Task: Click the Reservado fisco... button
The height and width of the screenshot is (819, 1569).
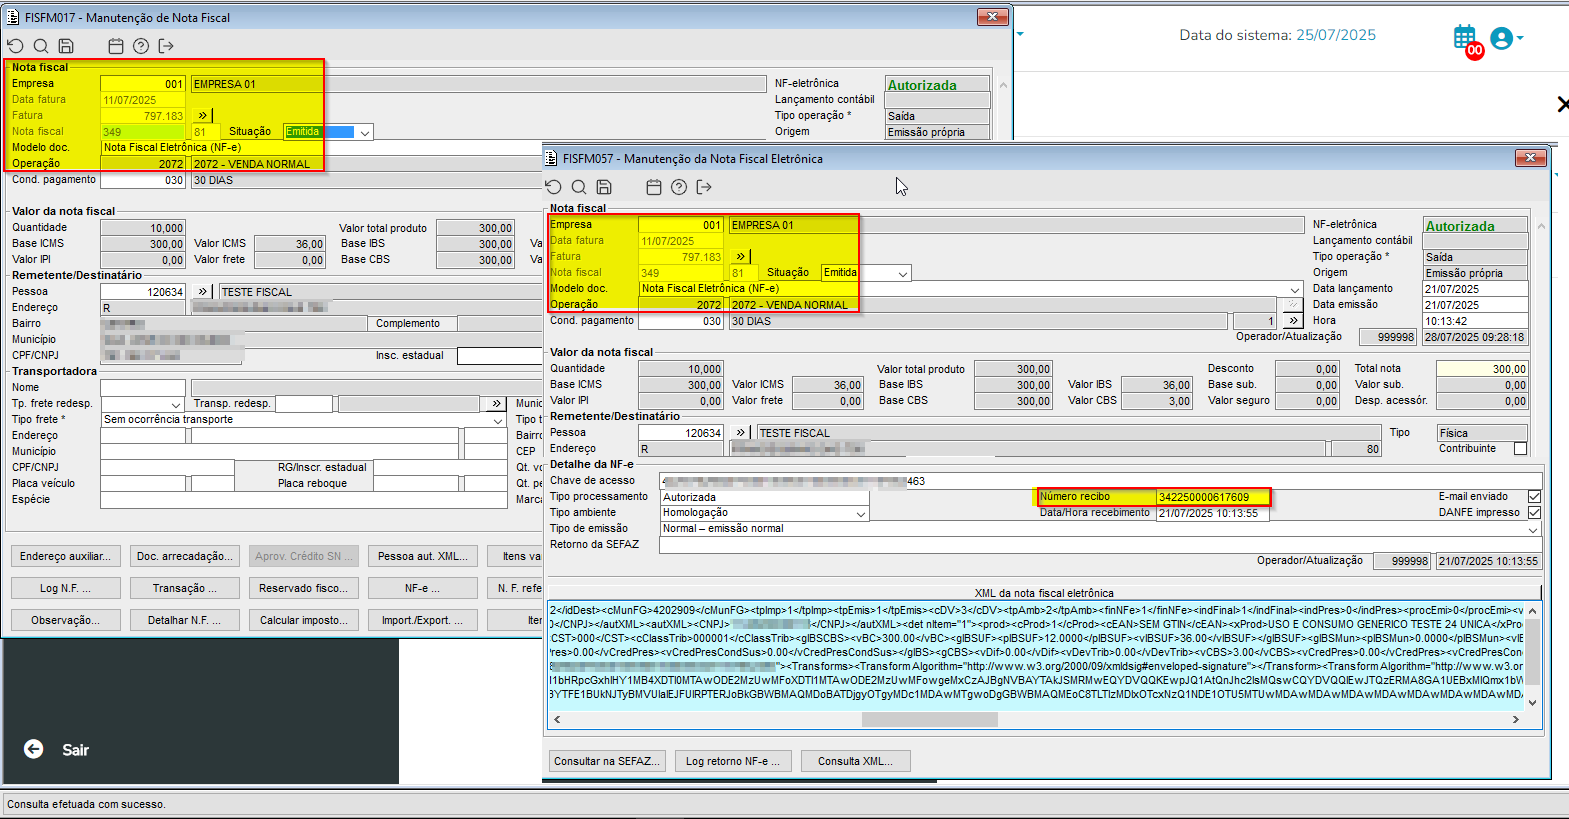Action: [304, 588]
